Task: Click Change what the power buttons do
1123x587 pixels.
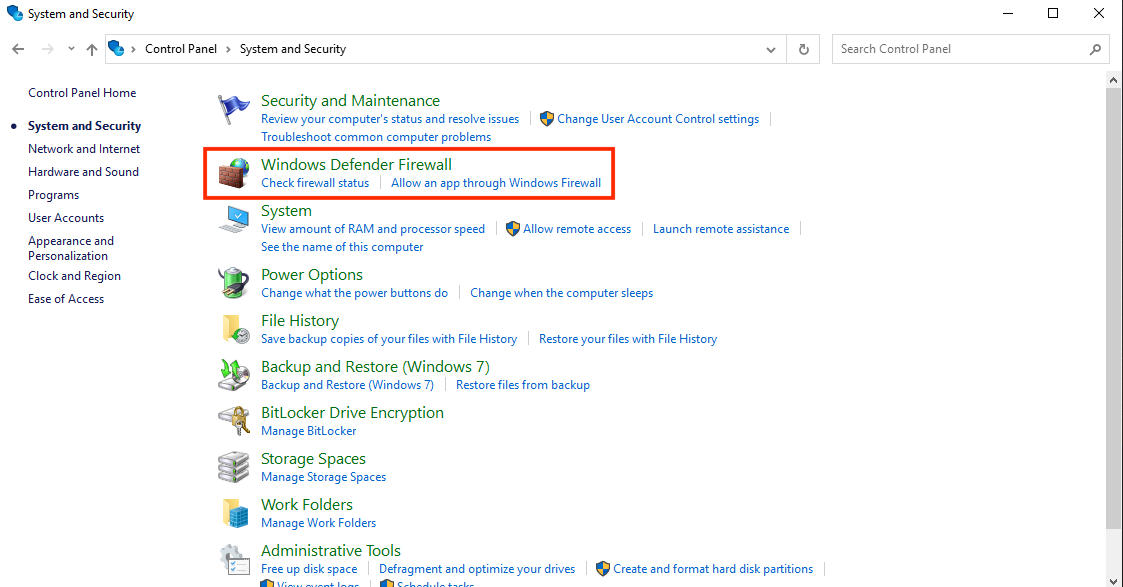Action: pos(354,293)
